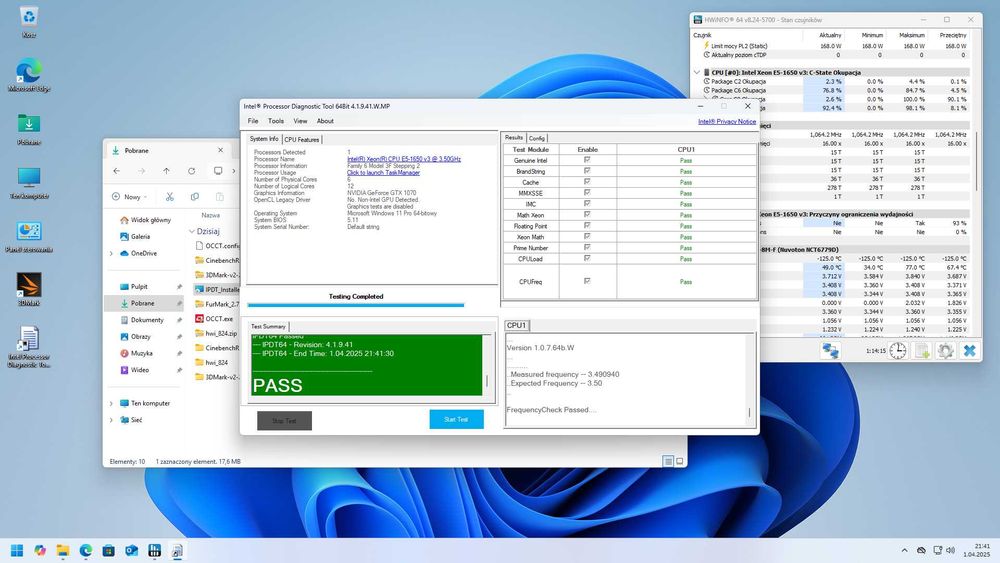Screen dimensions: 1000x563
Task: Open About menu
Action: [325, 121]
